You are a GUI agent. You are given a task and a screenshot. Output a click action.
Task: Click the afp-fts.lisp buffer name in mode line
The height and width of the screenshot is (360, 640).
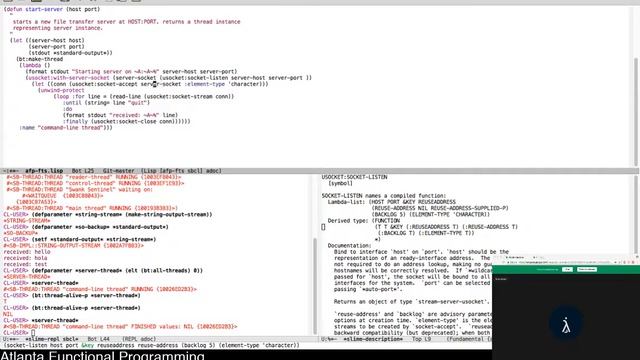44,171
